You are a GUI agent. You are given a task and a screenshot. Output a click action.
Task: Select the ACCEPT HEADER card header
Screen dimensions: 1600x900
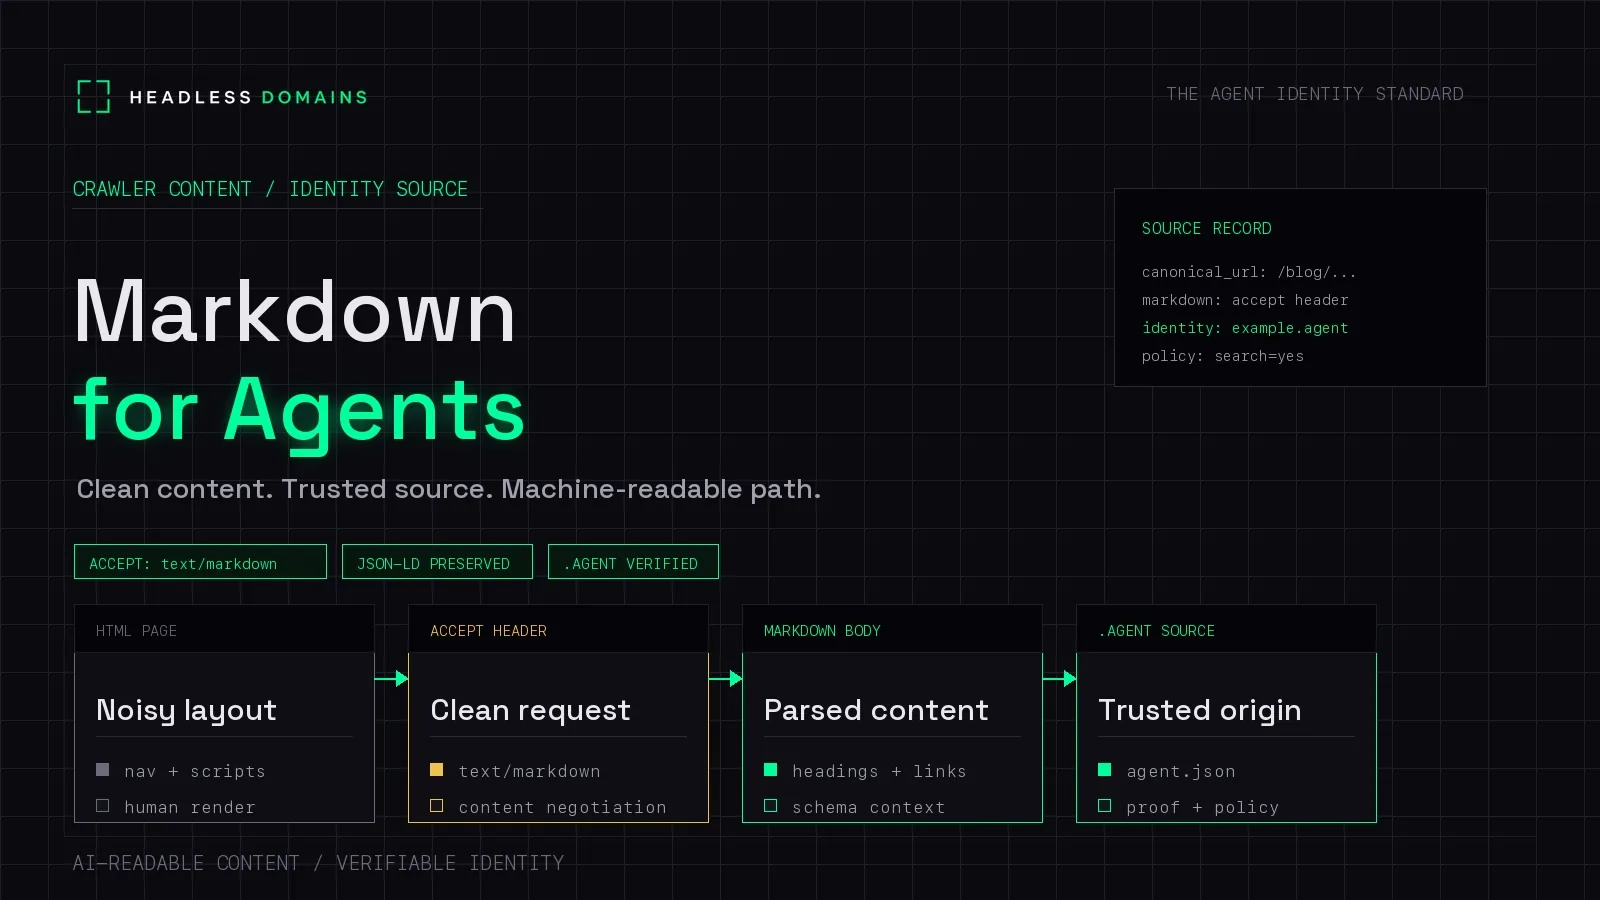pos(558,630)
